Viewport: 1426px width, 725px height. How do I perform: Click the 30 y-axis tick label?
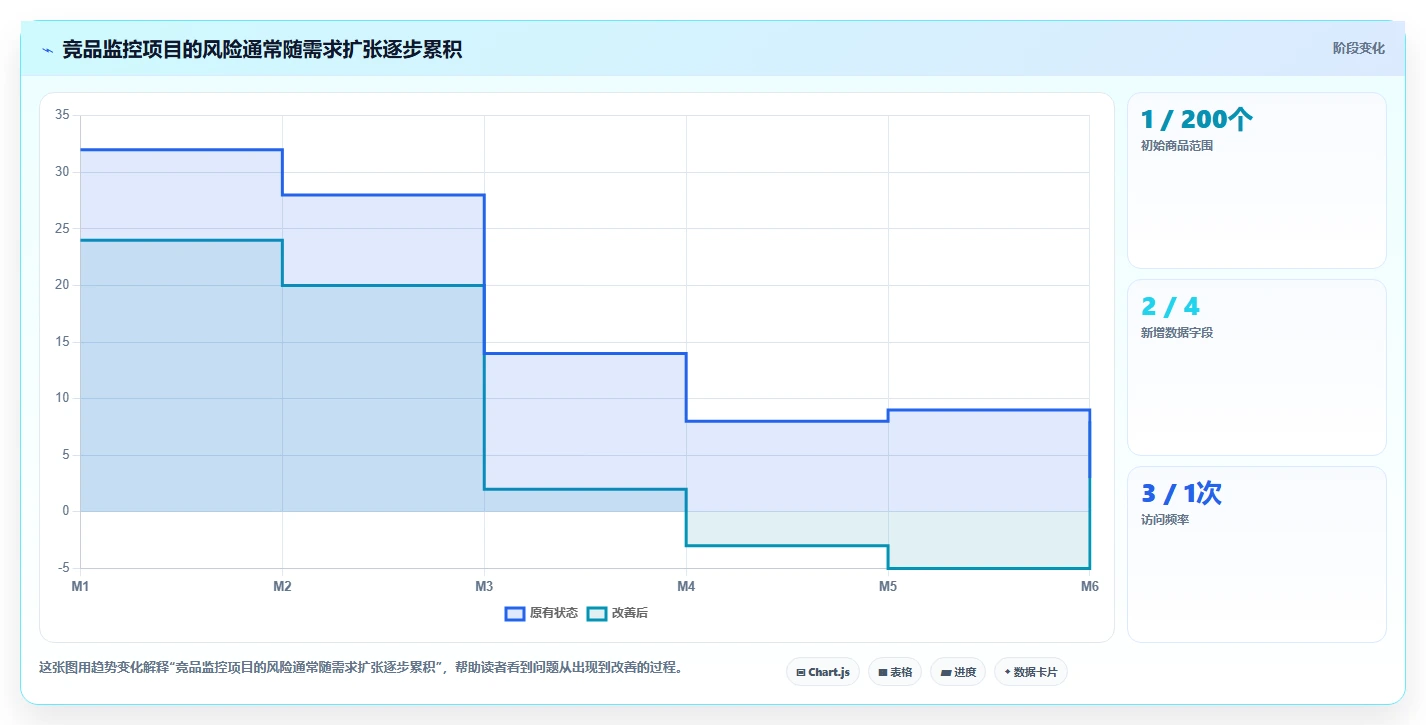click(x=62, y=172)
